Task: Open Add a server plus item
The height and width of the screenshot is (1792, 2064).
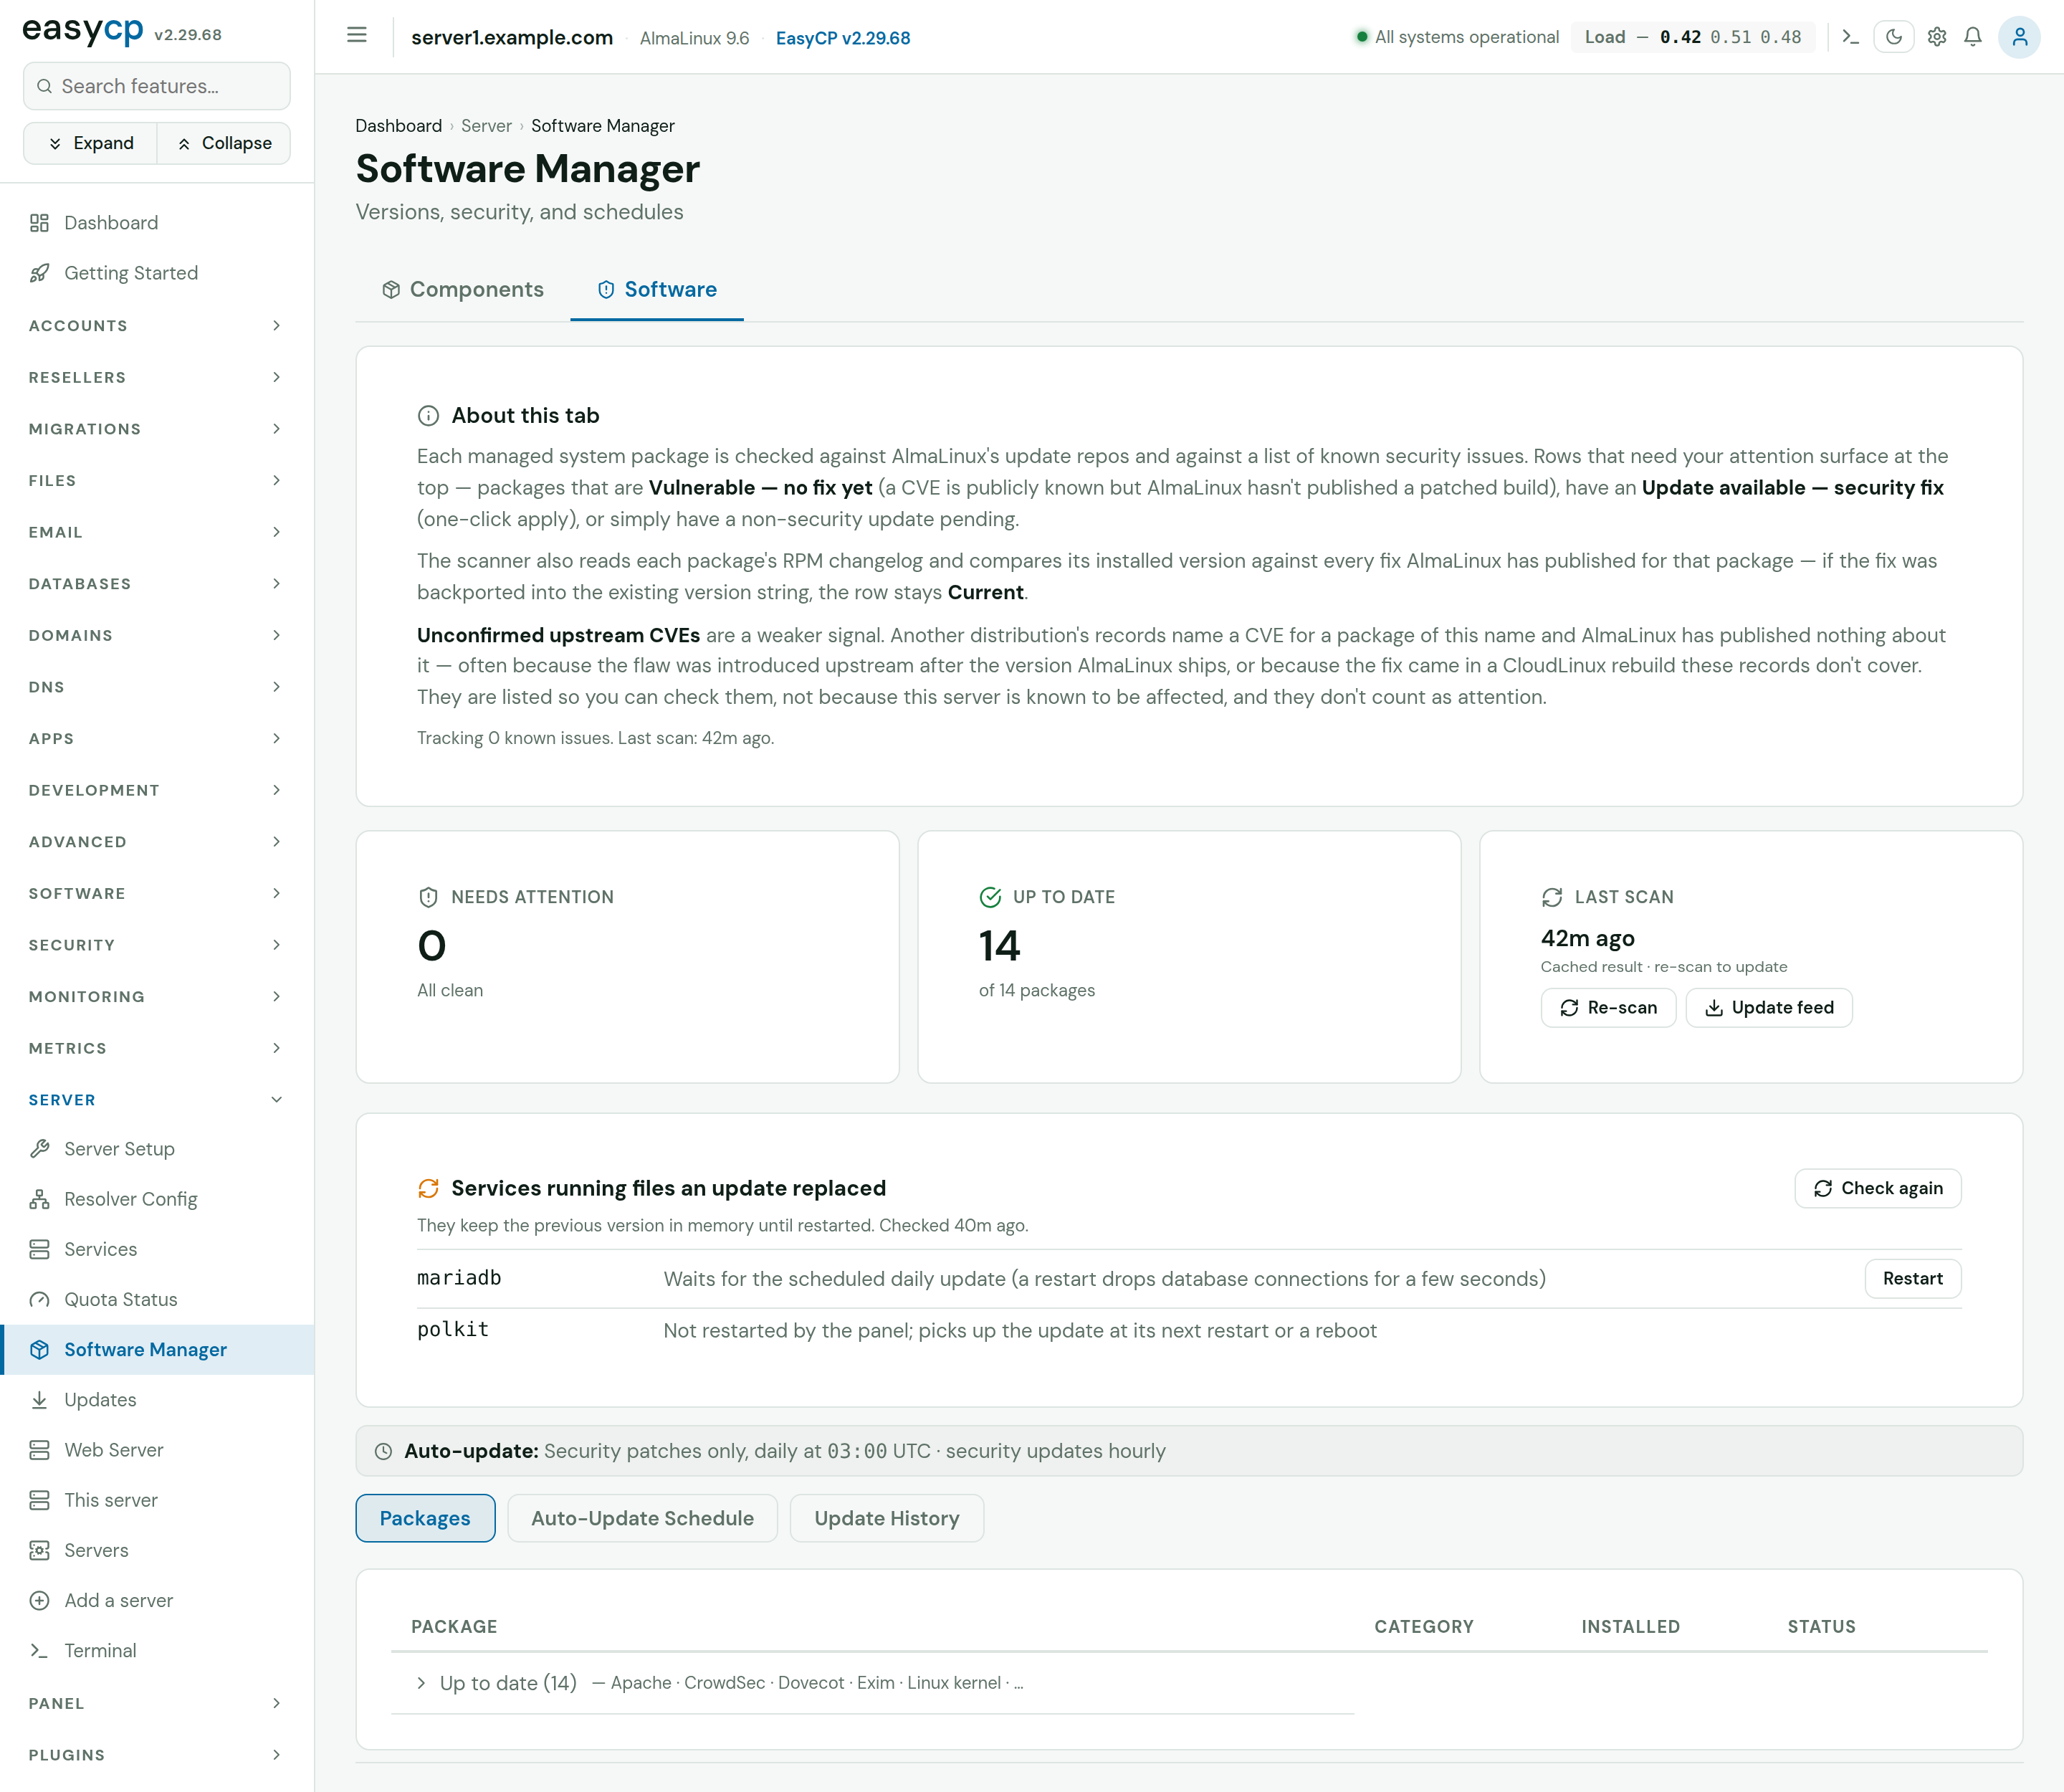Action: pyautogui.click(x=157, y=1600)
